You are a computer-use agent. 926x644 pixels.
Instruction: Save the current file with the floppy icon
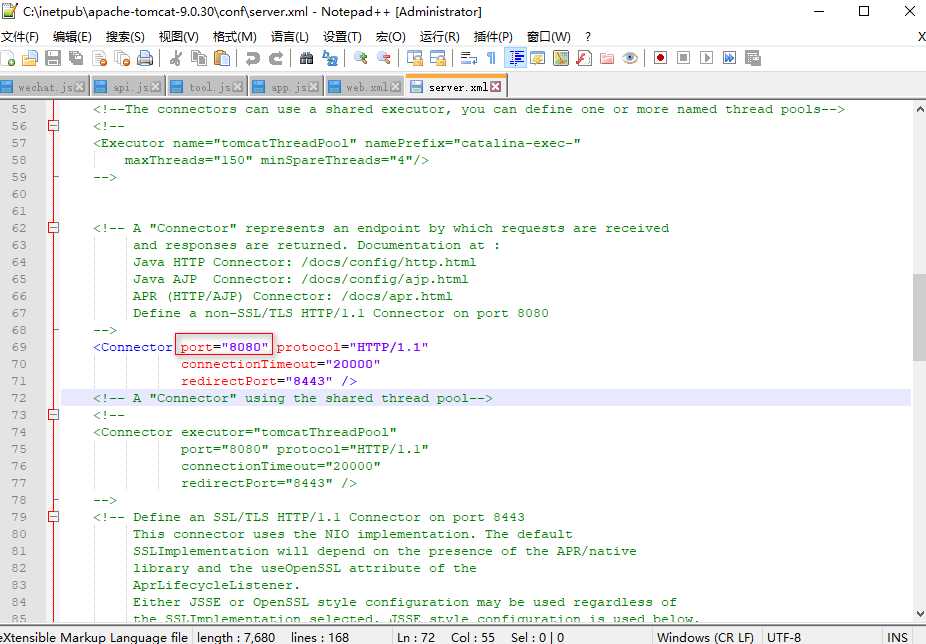(53, 58)
